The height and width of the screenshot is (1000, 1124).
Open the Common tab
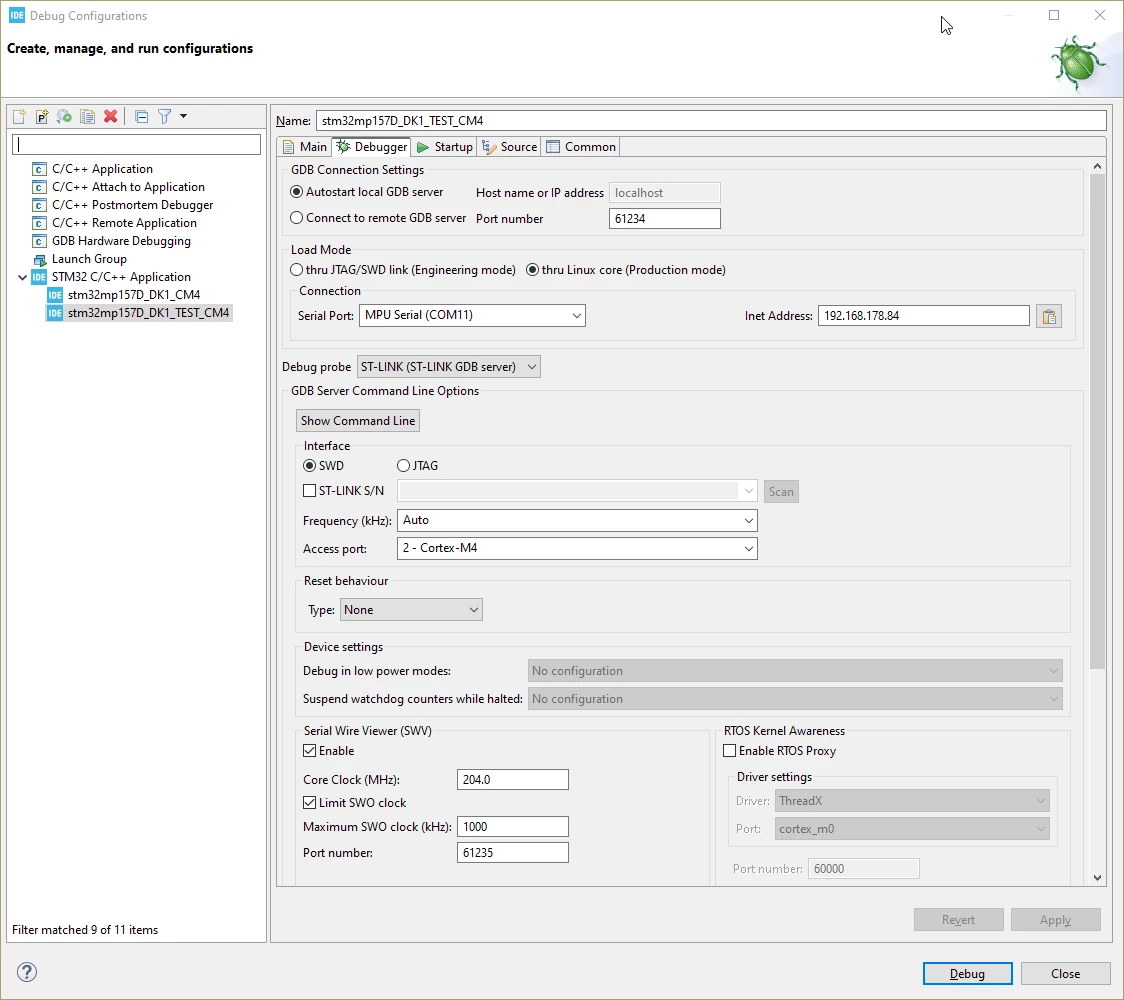point(581,147)
